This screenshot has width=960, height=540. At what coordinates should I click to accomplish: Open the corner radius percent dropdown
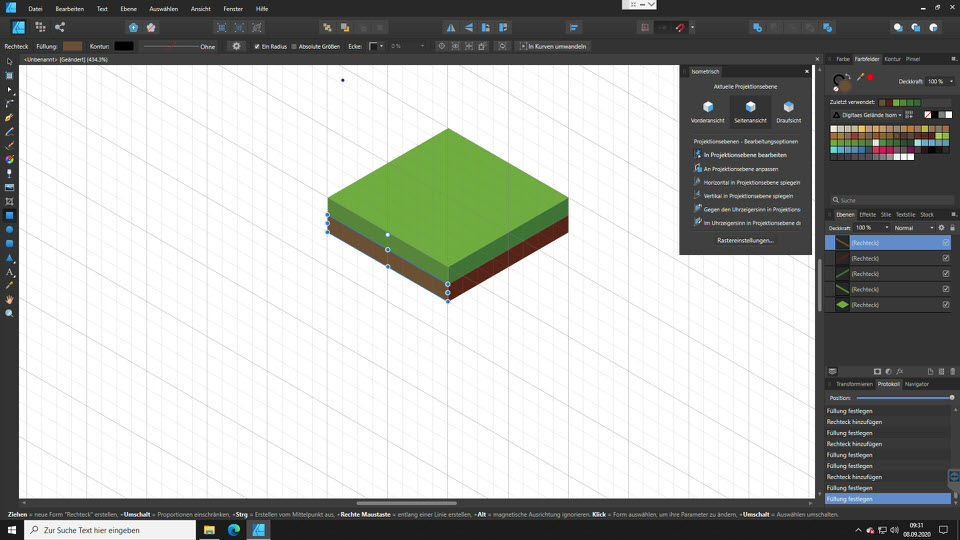point(422,46)
